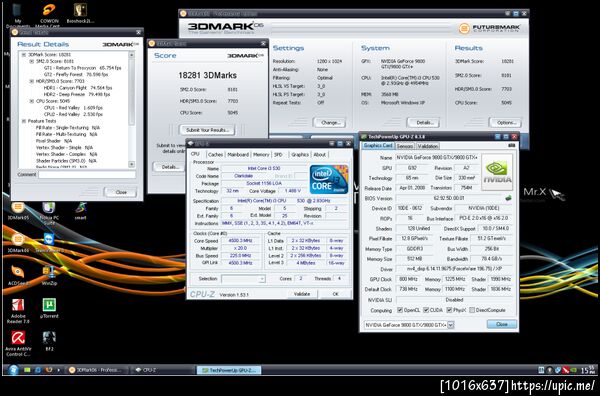Collapse the SM2.0 Score tree node
Screen dimensions: 600x396
[31, 61]
